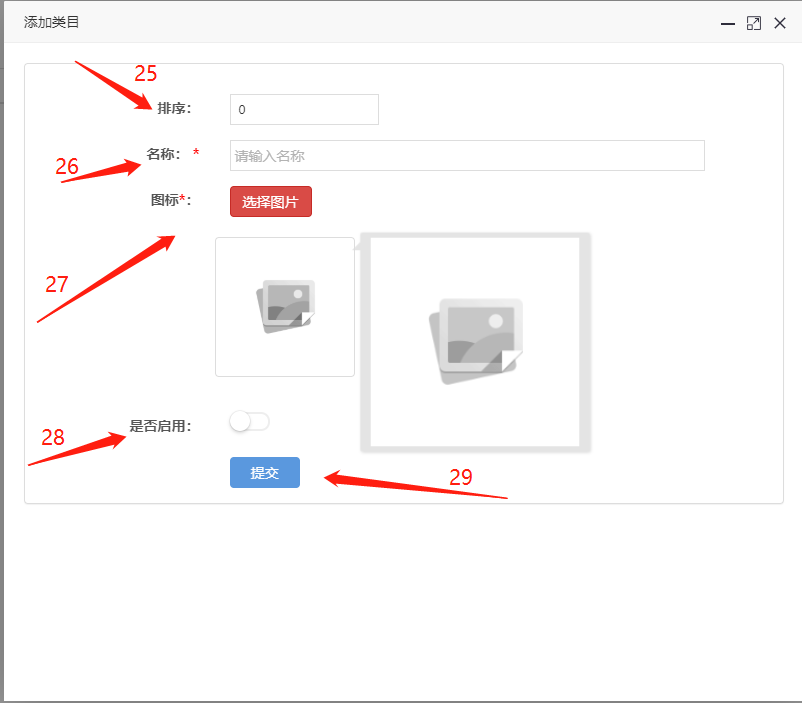Close the 添加类目 dialog
Viewport: 802px width, 703px height.
coord(780,23)
